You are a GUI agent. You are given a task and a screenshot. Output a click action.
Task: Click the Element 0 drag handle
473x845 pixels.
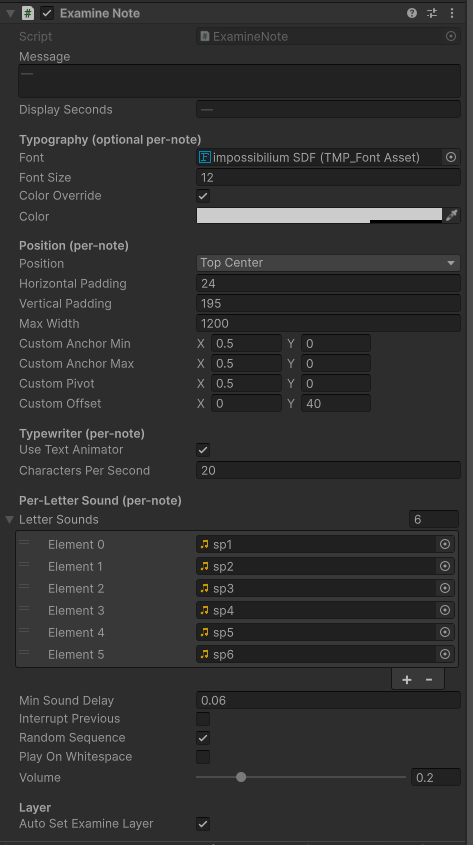24,542
